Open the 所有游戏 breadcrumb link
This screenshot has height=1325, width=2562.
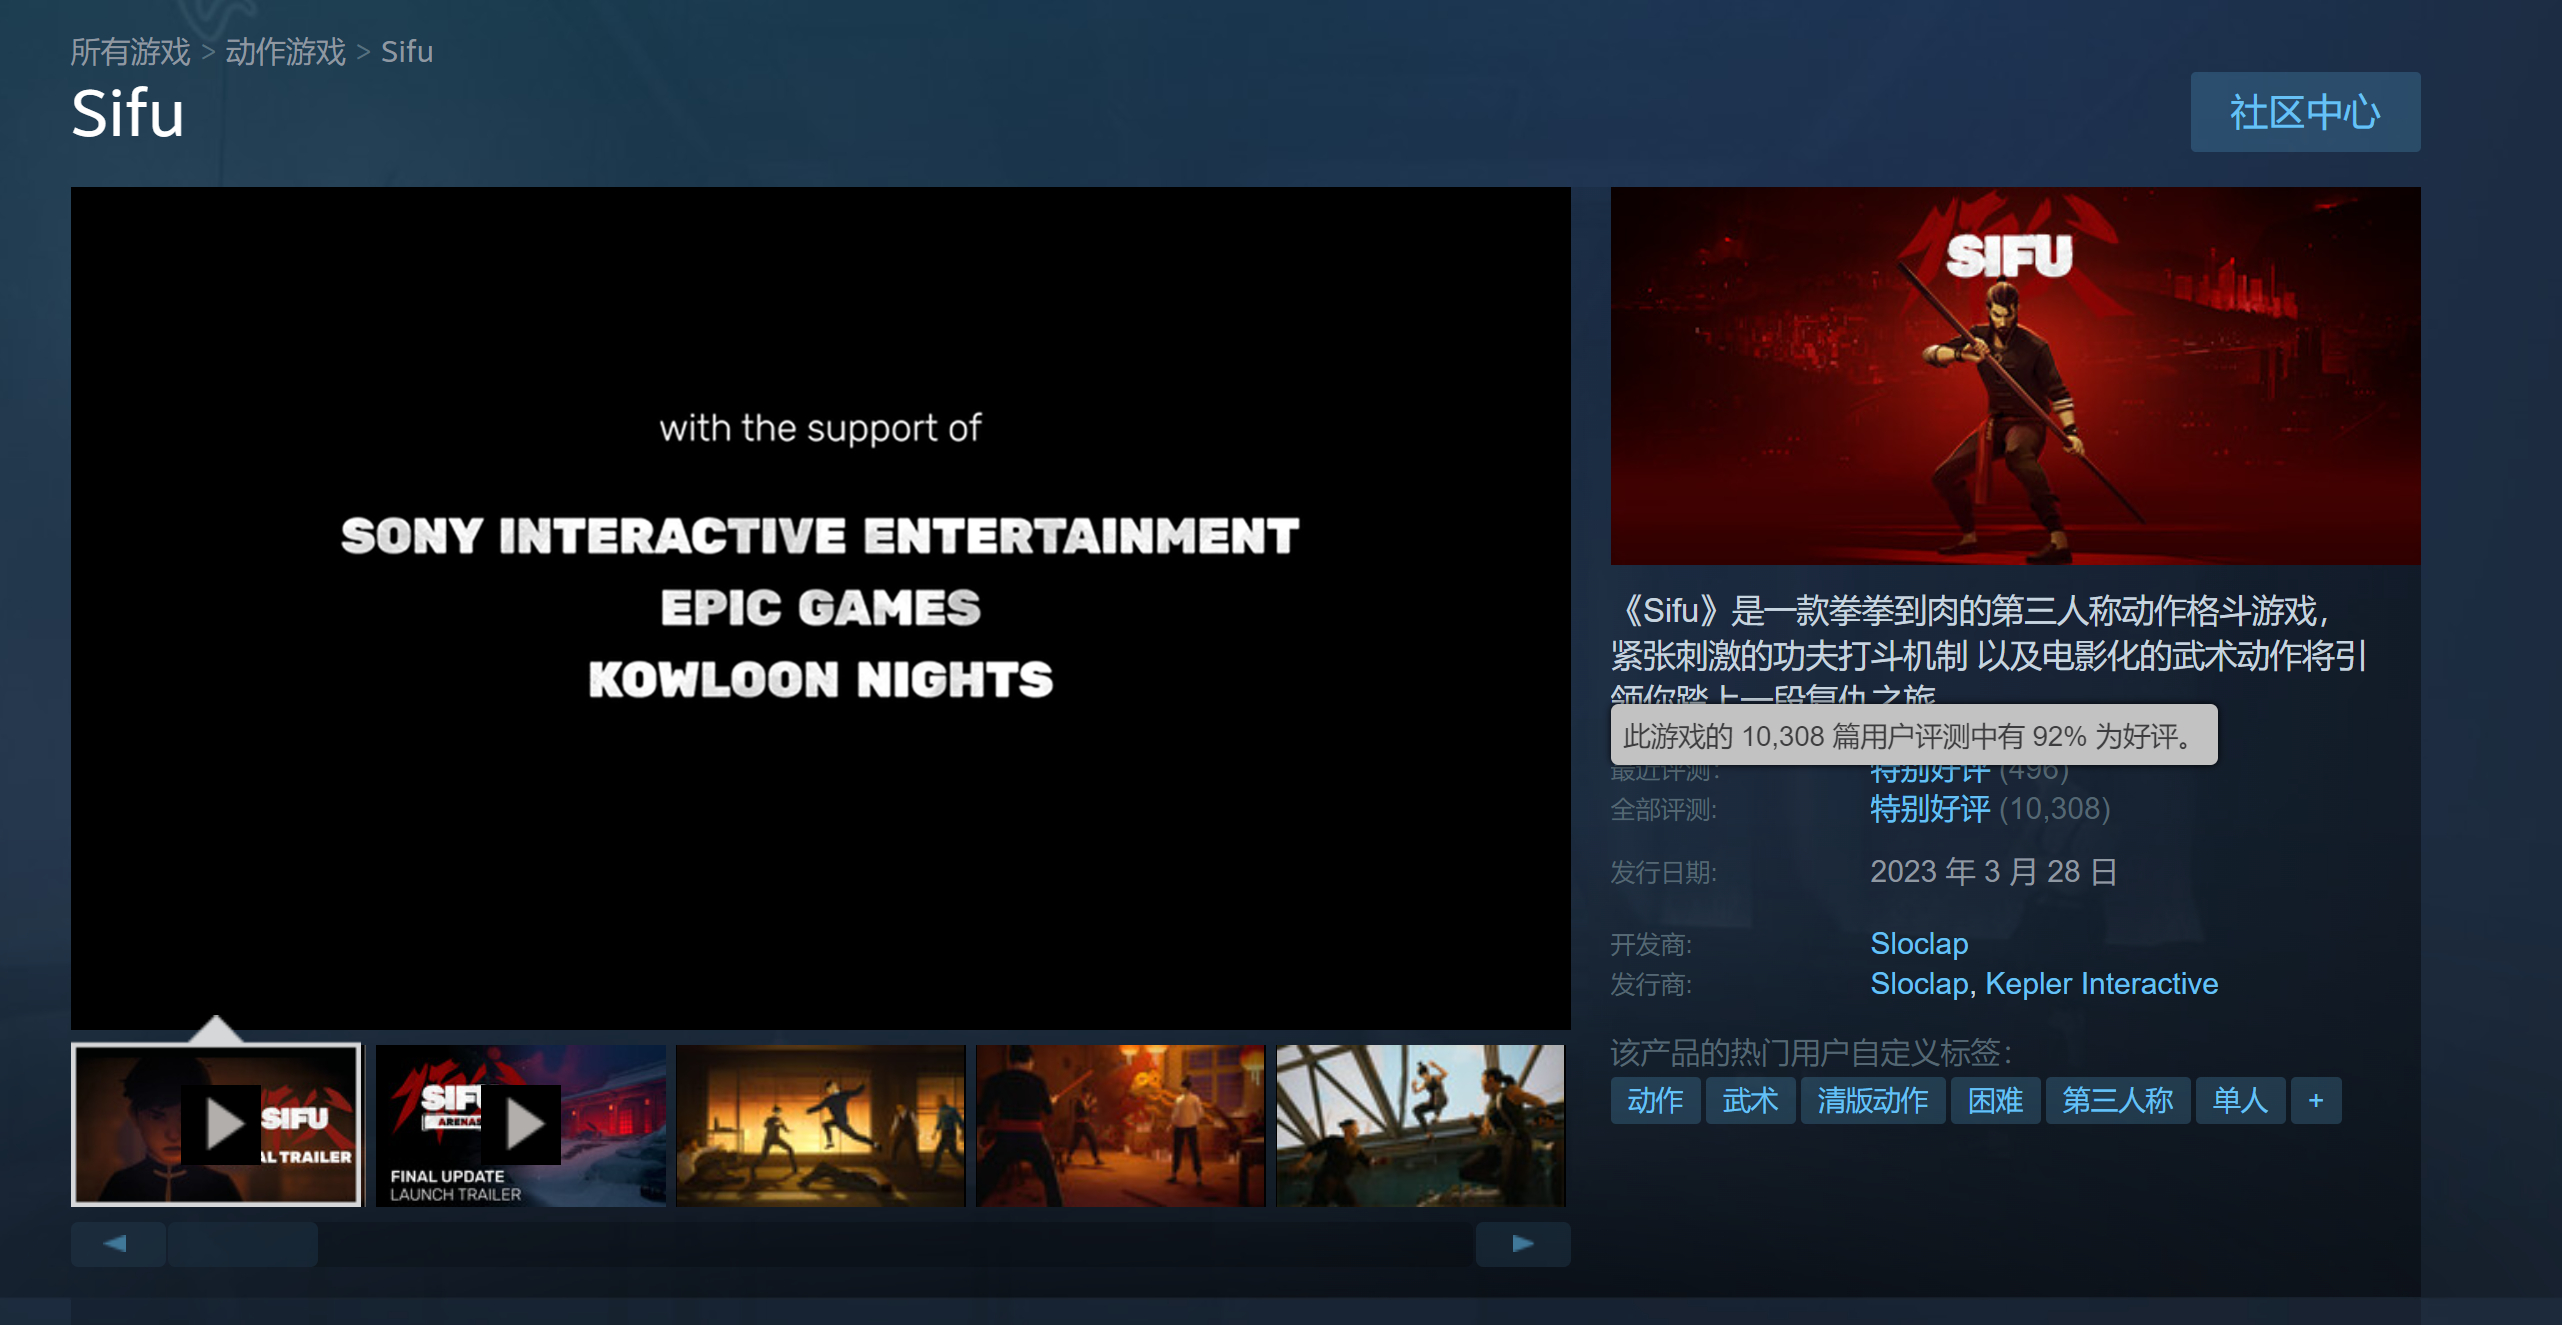click(x=130, y=52)
